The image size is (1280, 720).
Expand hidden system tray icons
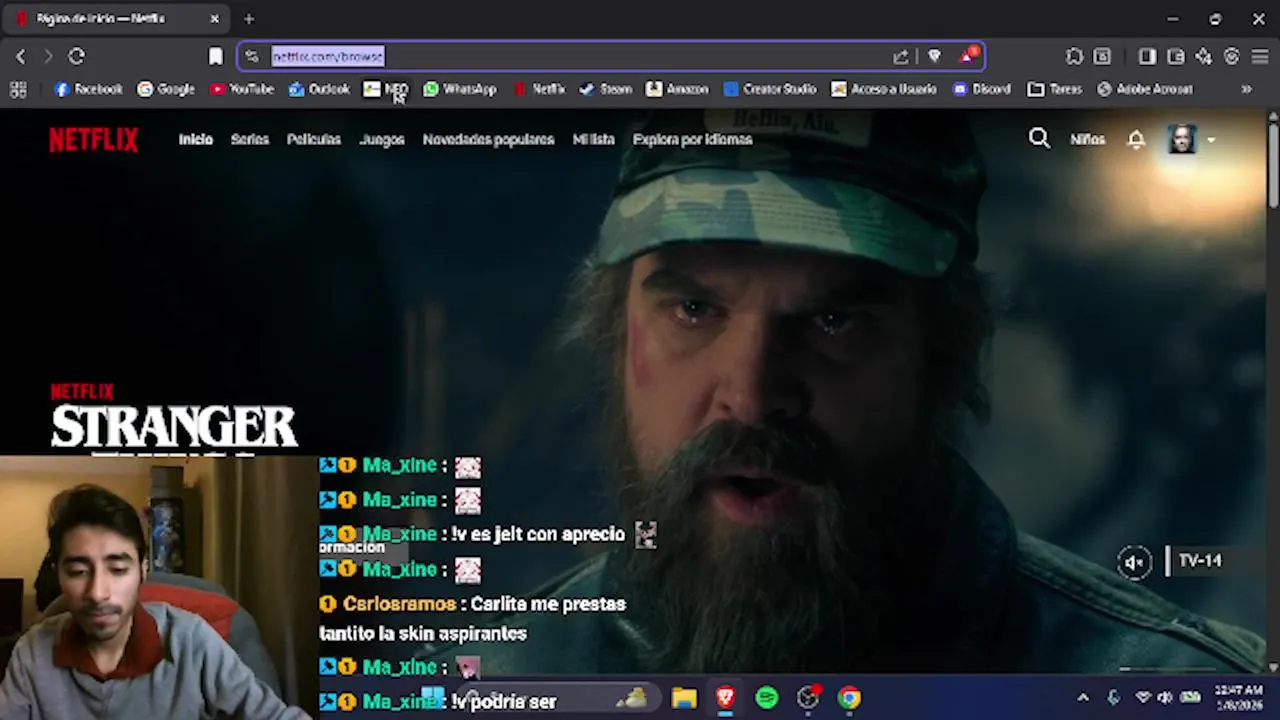pyautogui.click(x=1083, y=698)
